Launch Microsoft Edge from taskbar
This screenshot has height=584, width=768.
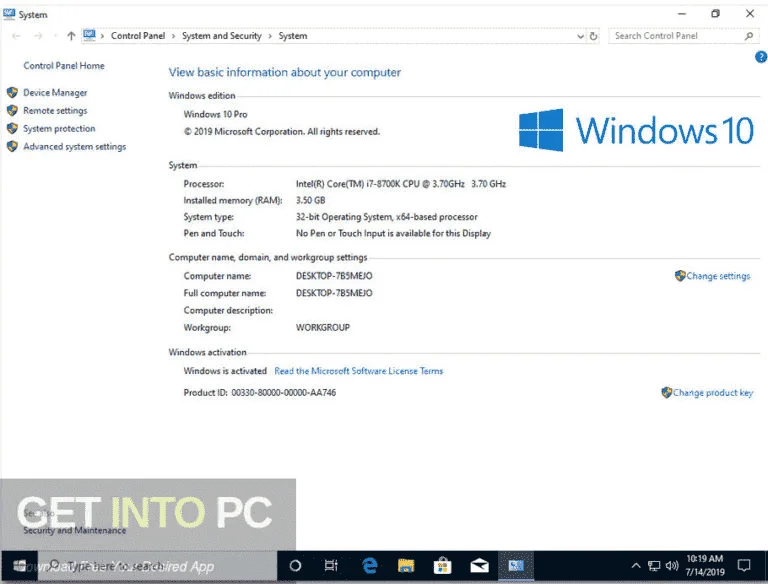click(369, 566)
